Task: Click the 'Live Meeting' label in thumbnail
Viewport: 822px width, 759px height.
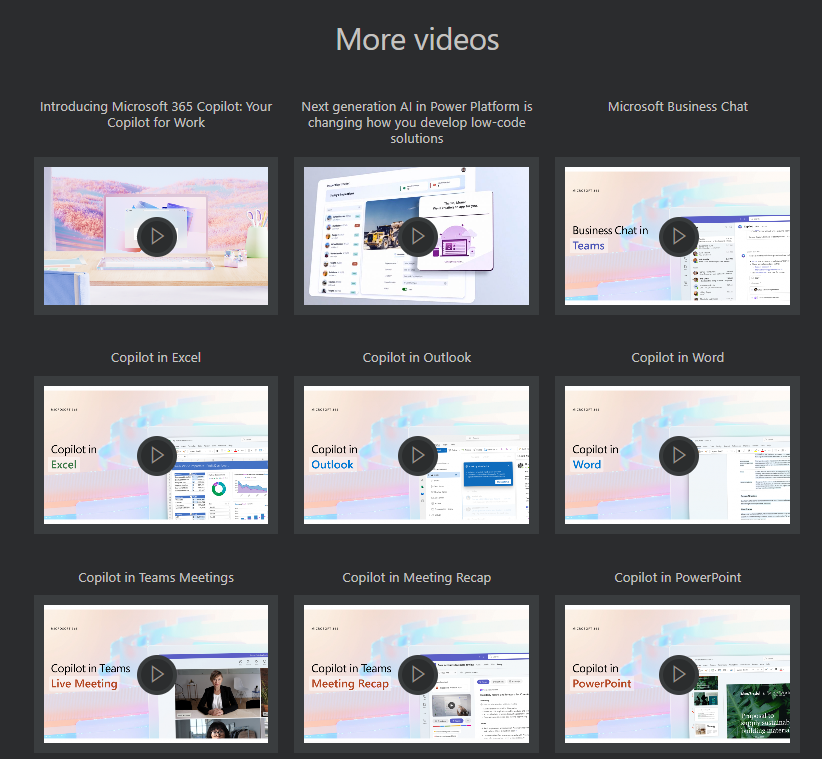Action: click(x=84, y=684)
